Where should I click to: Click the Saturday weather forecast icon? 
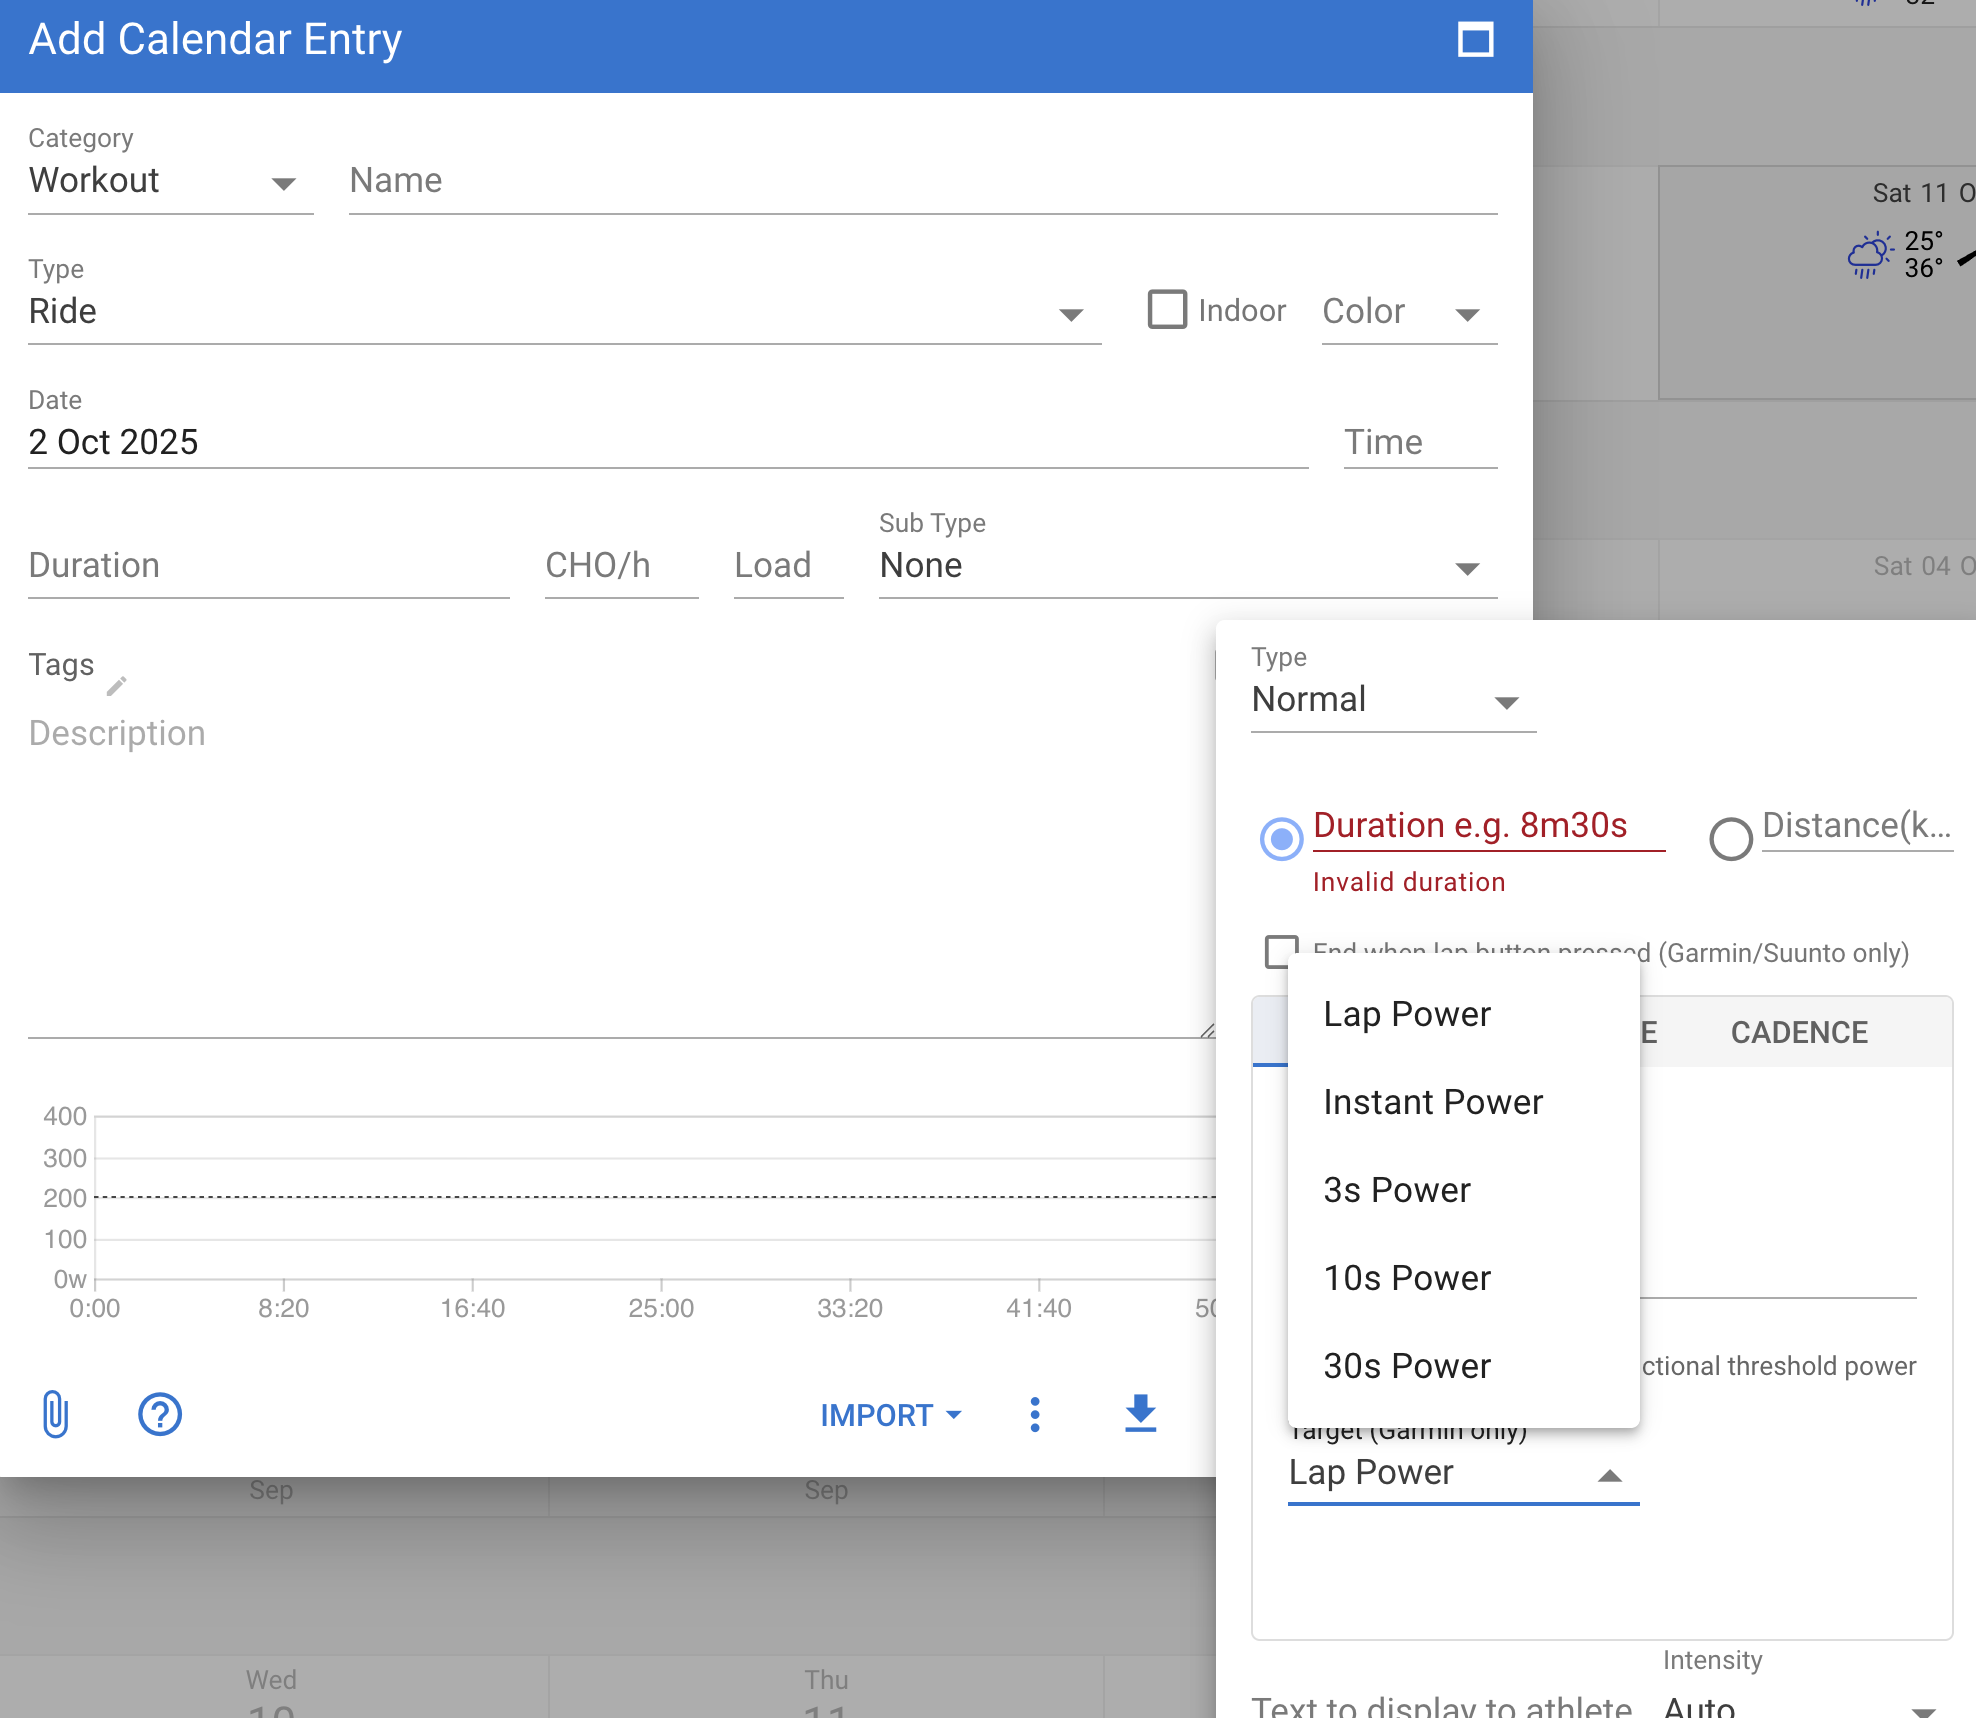pos(1868,255)
